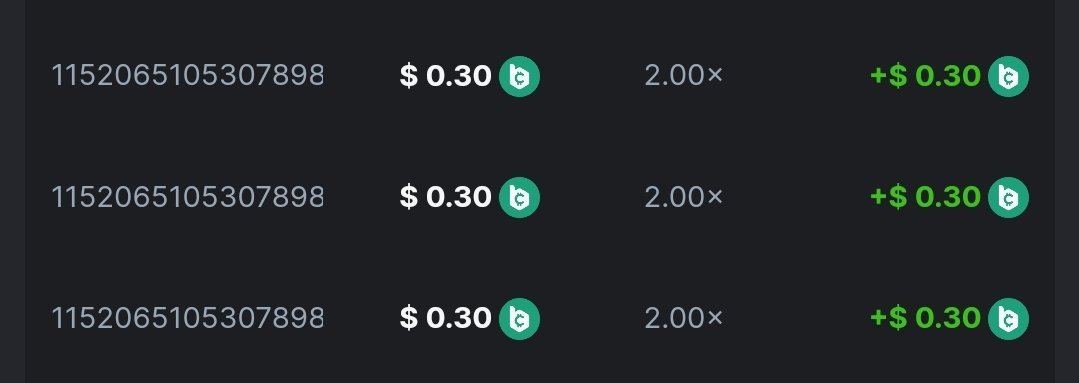The height and width of the screenshot is (383, 1079).
Task: Open first row bet ID 1152065105307898
Action: click(188, 76)
